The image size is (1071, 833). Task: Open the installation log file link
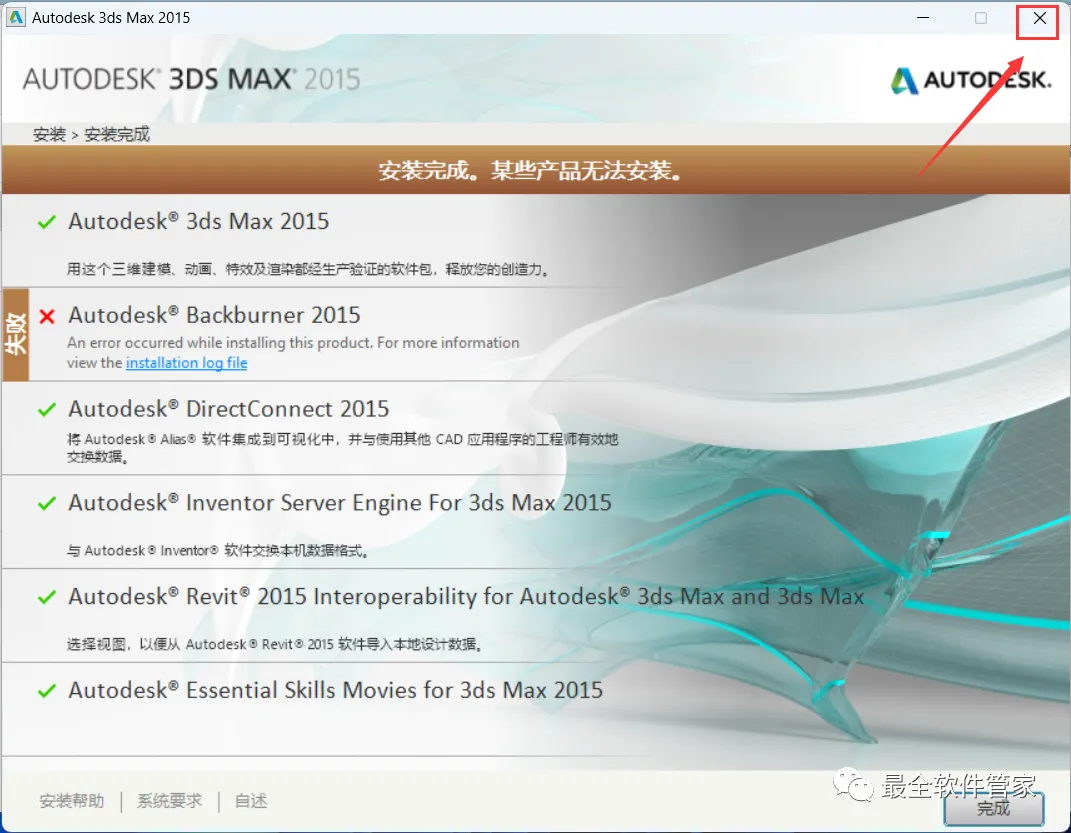186,363
